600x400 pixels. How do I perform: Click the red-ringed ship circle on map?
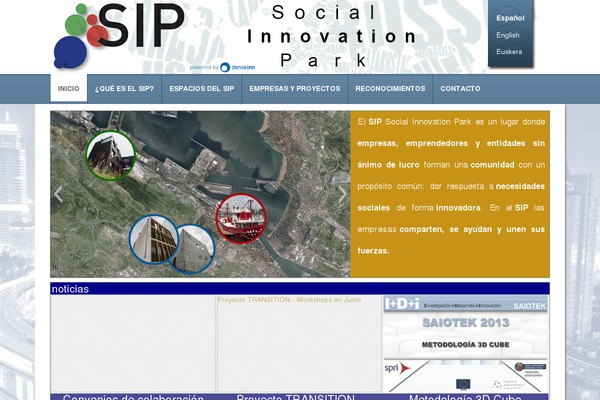(241, 219)
